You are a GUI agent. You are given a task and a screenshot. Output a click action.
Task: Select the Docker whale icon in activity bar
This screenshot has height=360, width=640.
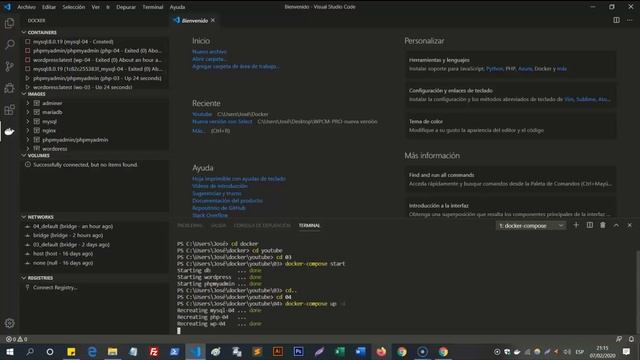tap(9, 131)
